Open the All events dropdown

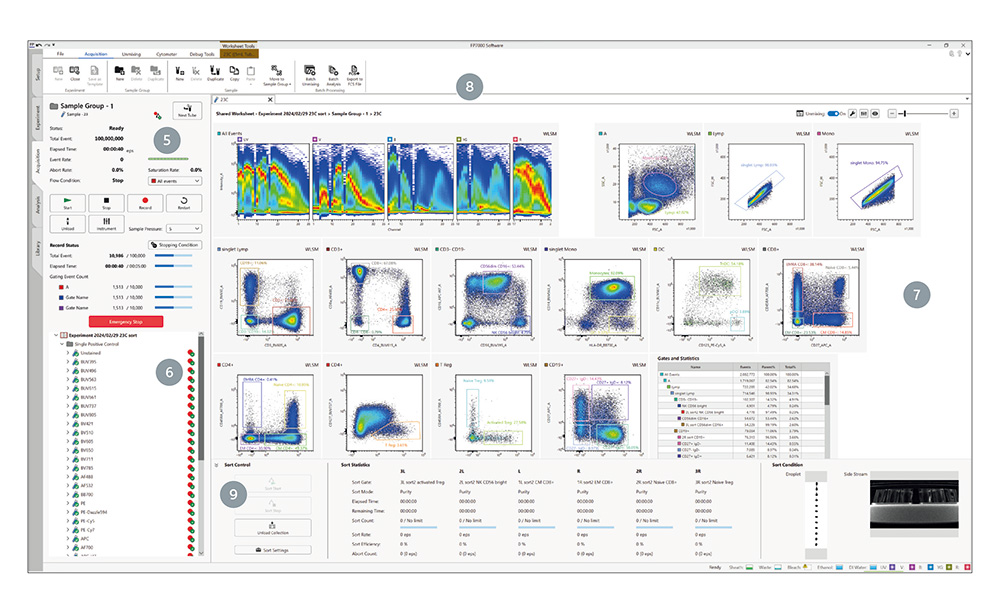click(174, 181)
